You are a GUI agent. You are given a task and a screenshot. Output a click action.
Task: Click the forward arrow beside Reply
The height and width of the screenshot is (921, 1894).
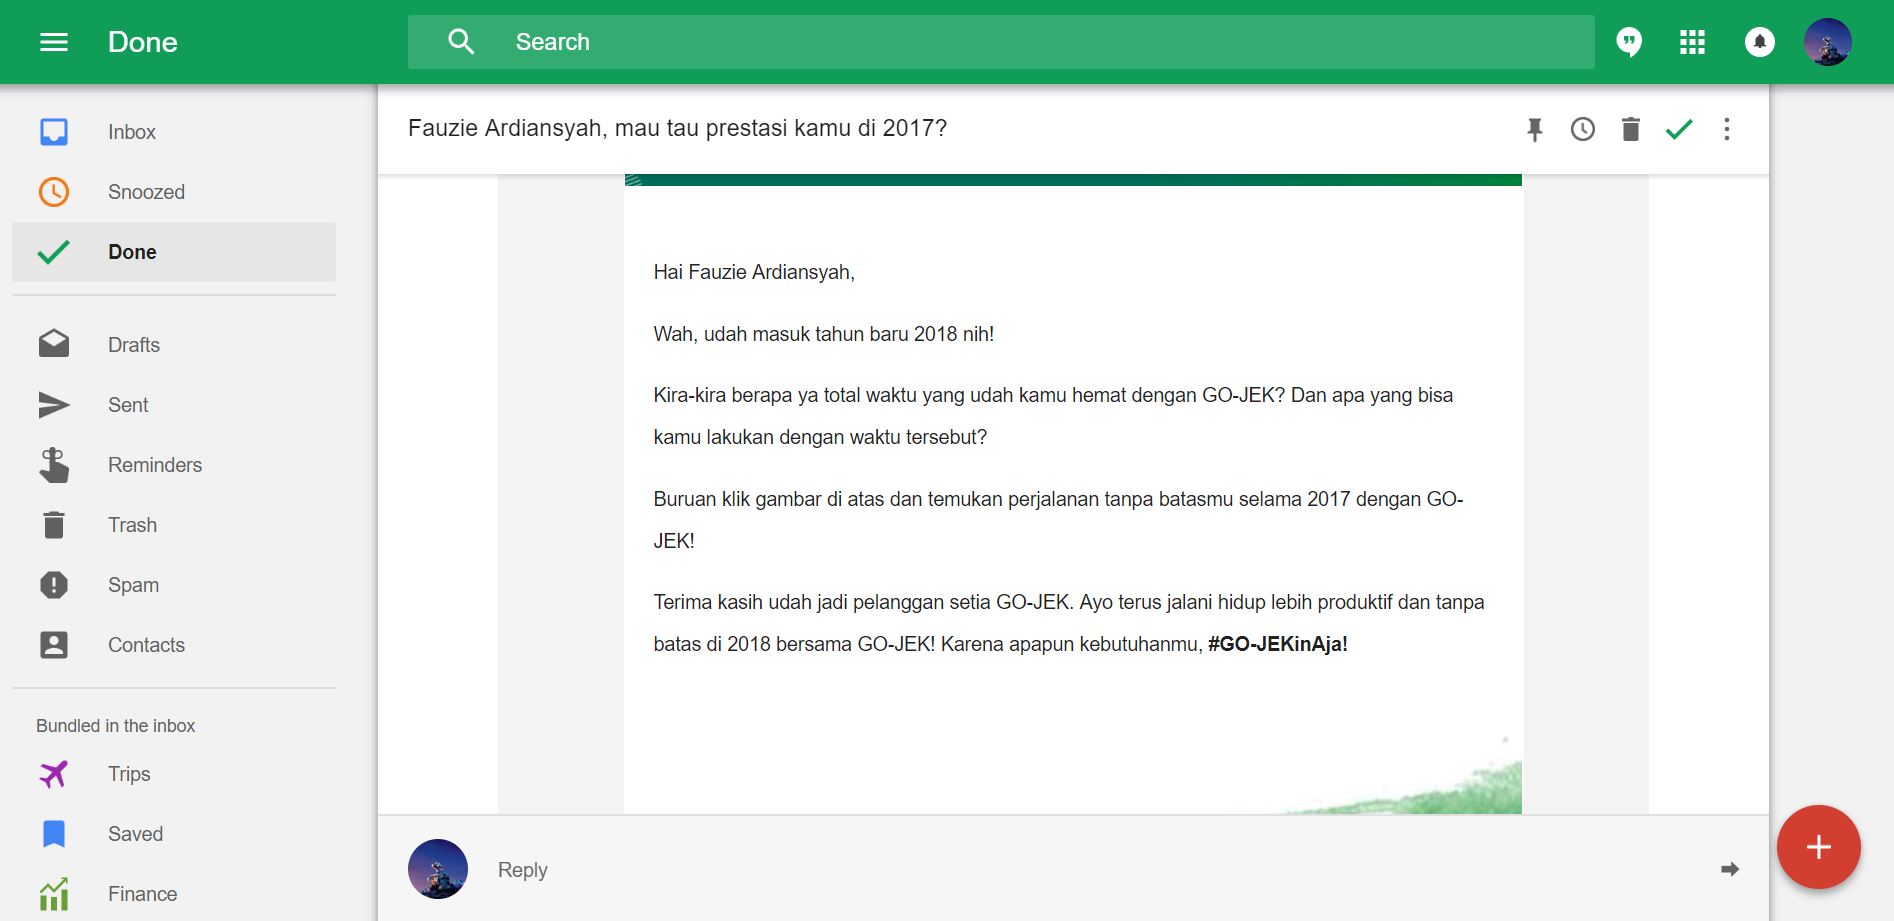click(x=1730, y=870)
